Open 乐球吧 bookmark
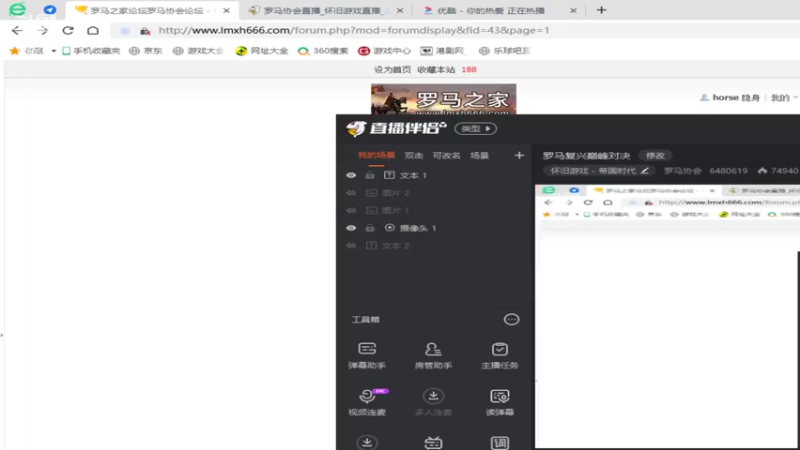800x450 pixels. point(505,51)
